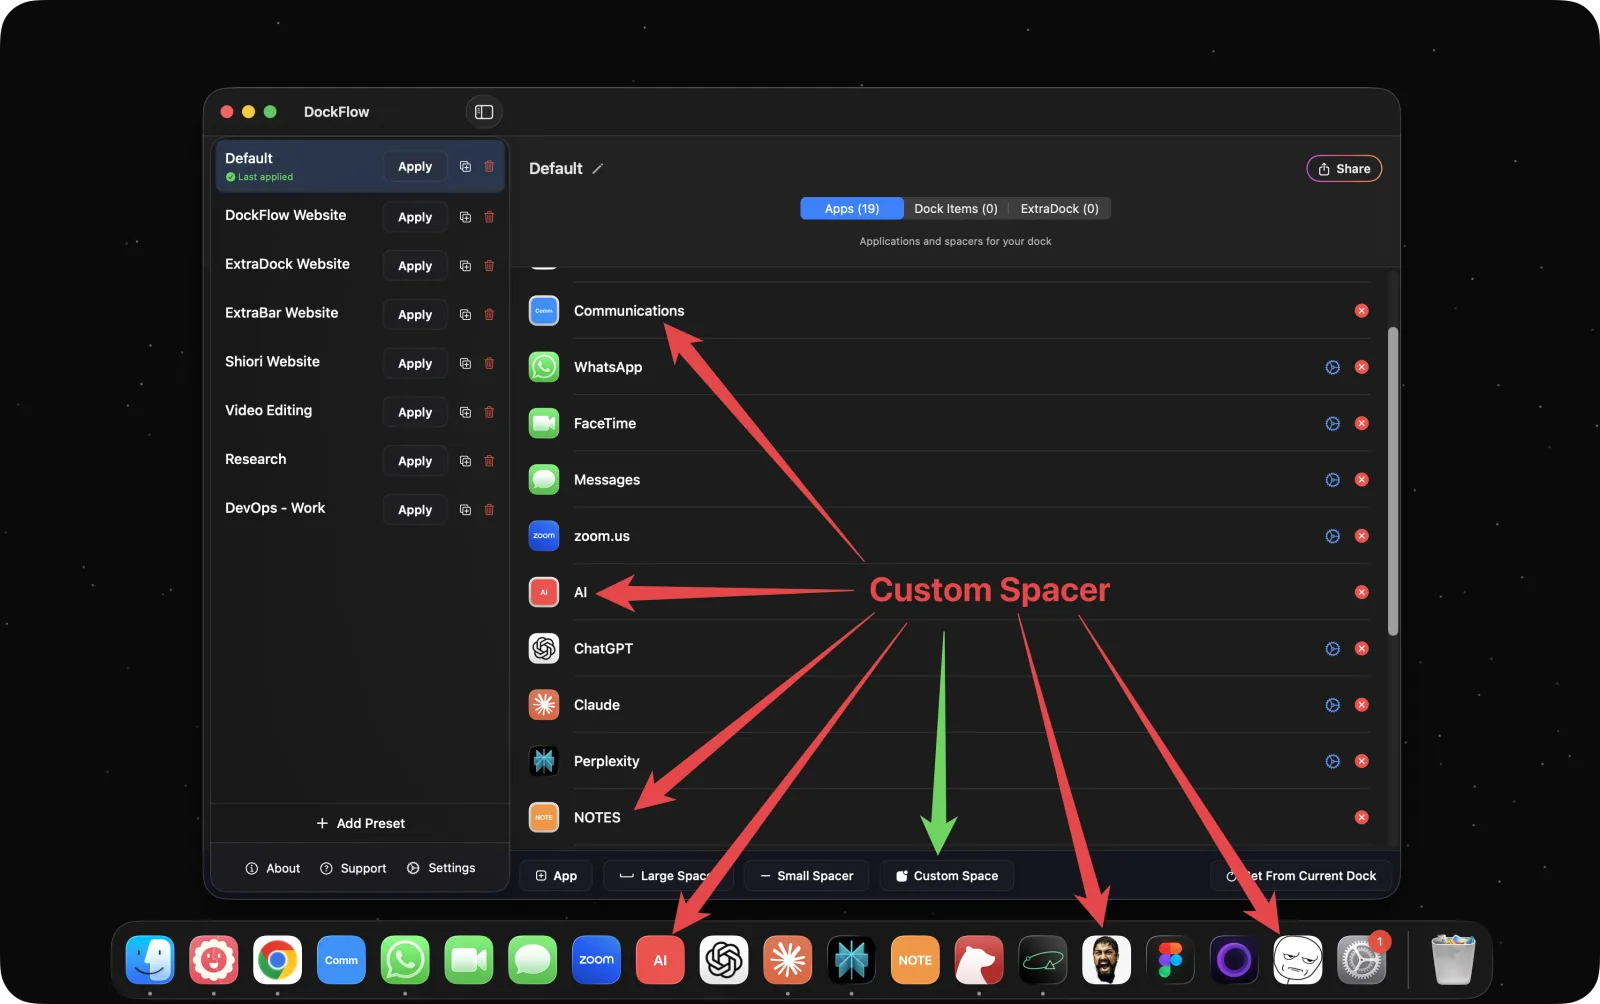The width and height of the screenshot is (1600, 1004).
Task: Apply the Shiori Website preset
Action: (x=415, y=363)
